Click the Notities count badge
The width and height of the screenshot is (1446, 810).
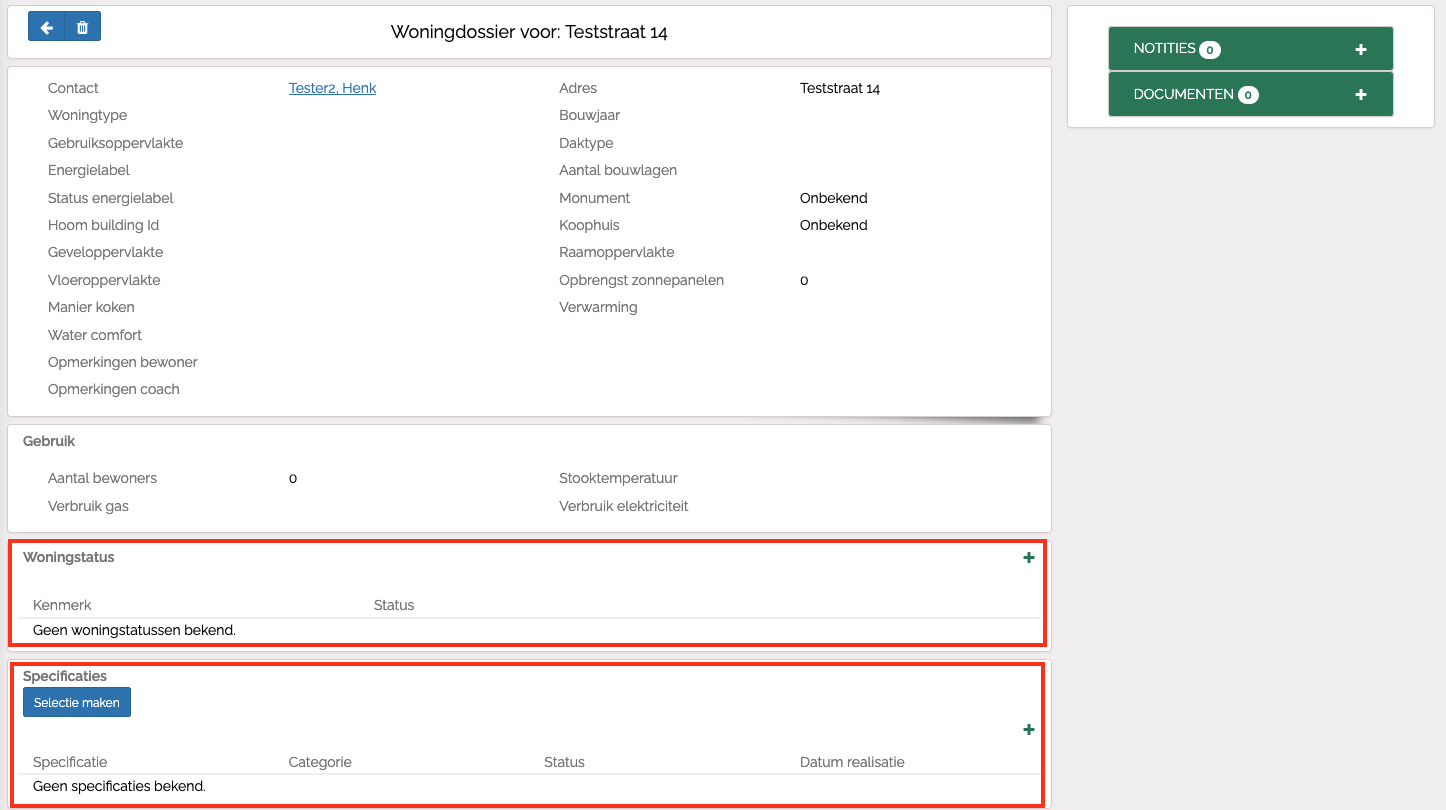click(1210, 50)
